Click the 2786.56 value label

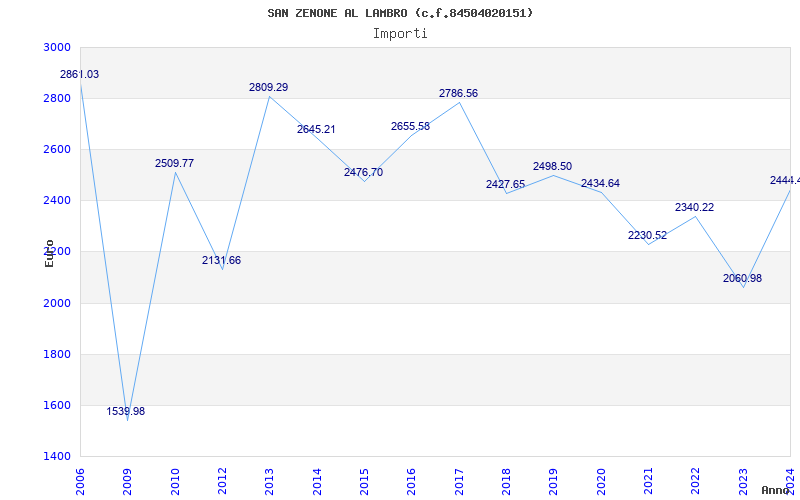pyautogui.click(x=458, y=93)
